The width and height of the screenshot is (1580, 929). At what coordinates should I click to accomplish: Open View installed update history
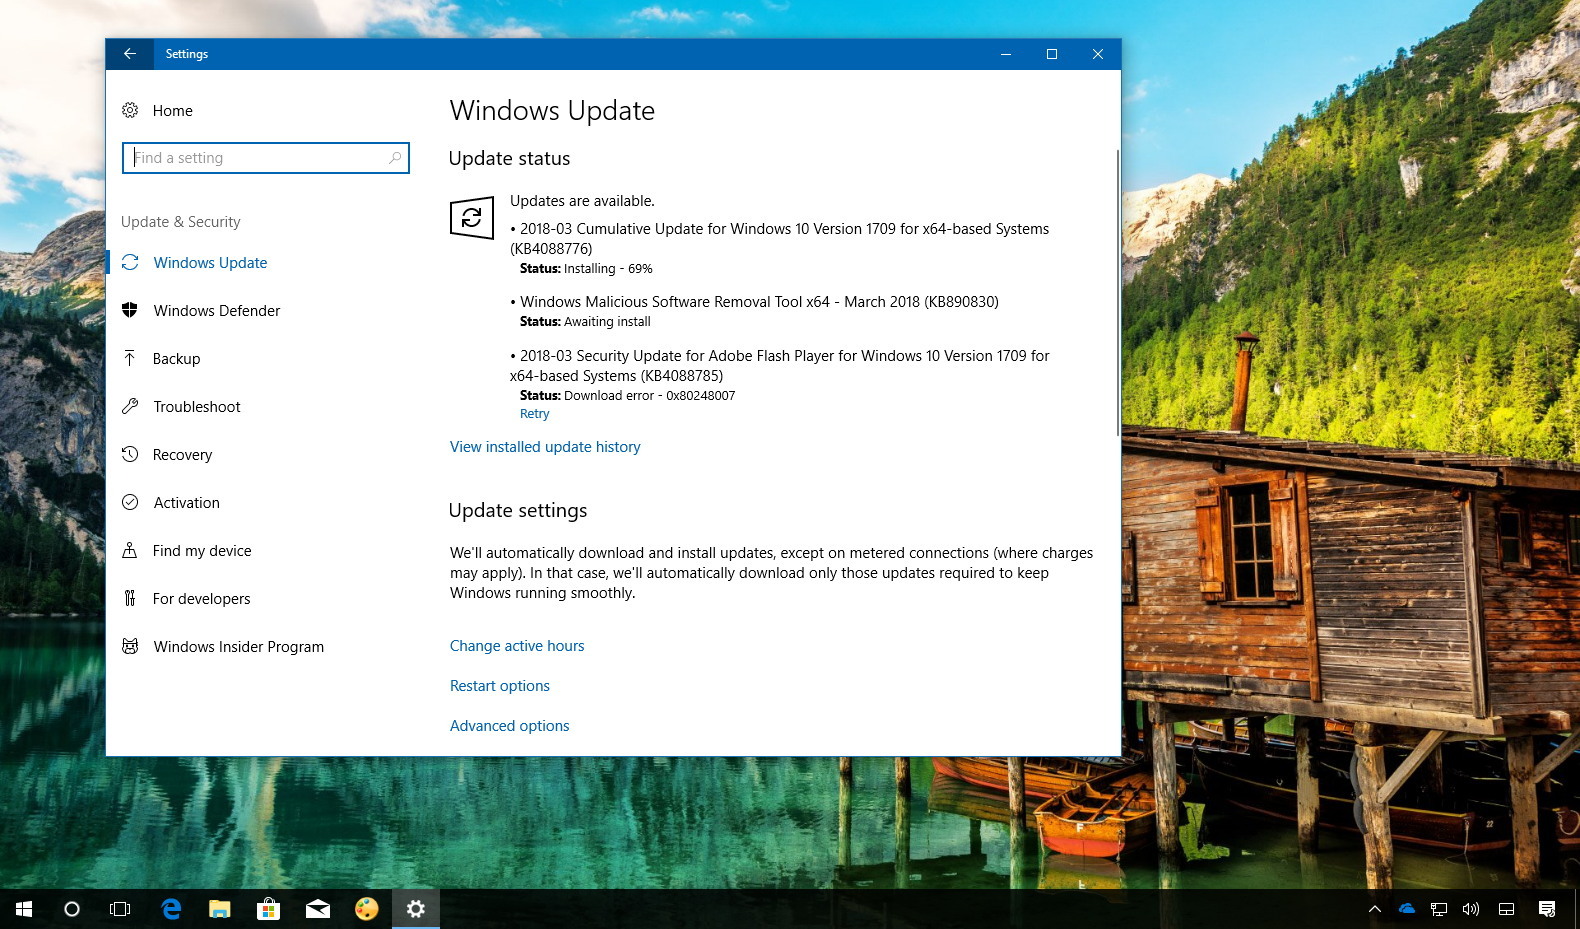tap(545, 447)
